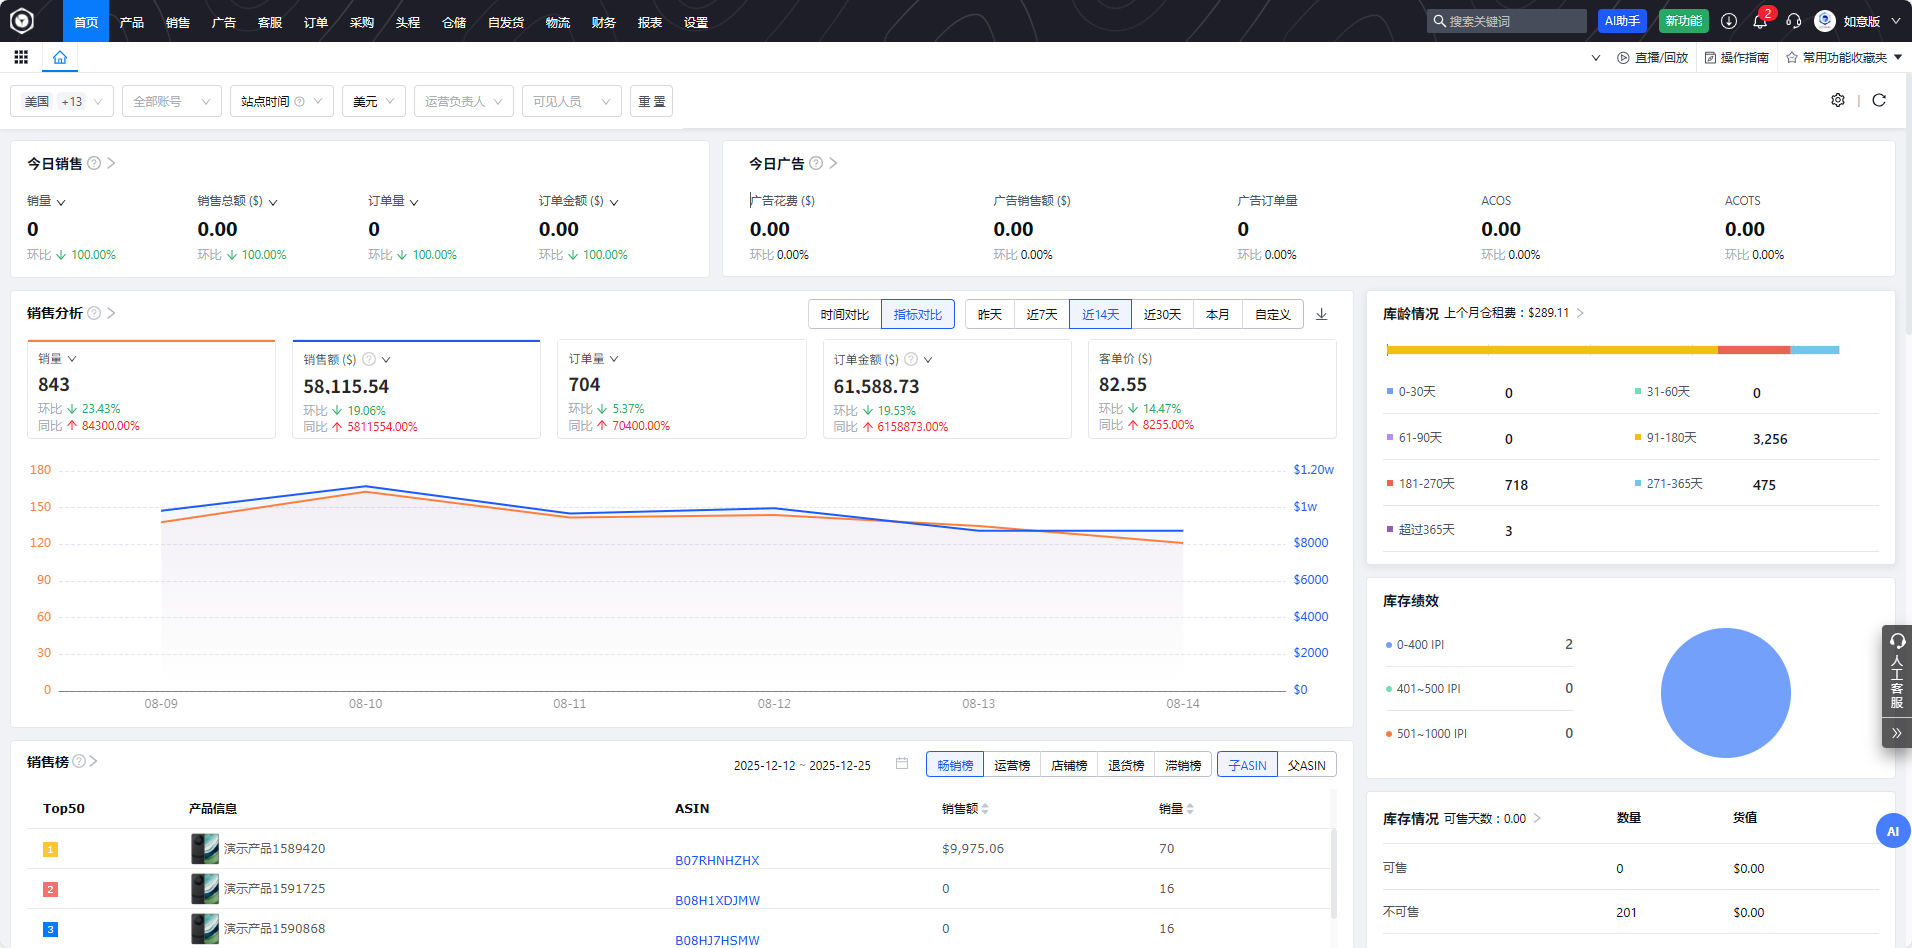Open the B07RHNHZHX ASIN link
The width and height of the screenshot is (1912, 948).
point(717,860)
